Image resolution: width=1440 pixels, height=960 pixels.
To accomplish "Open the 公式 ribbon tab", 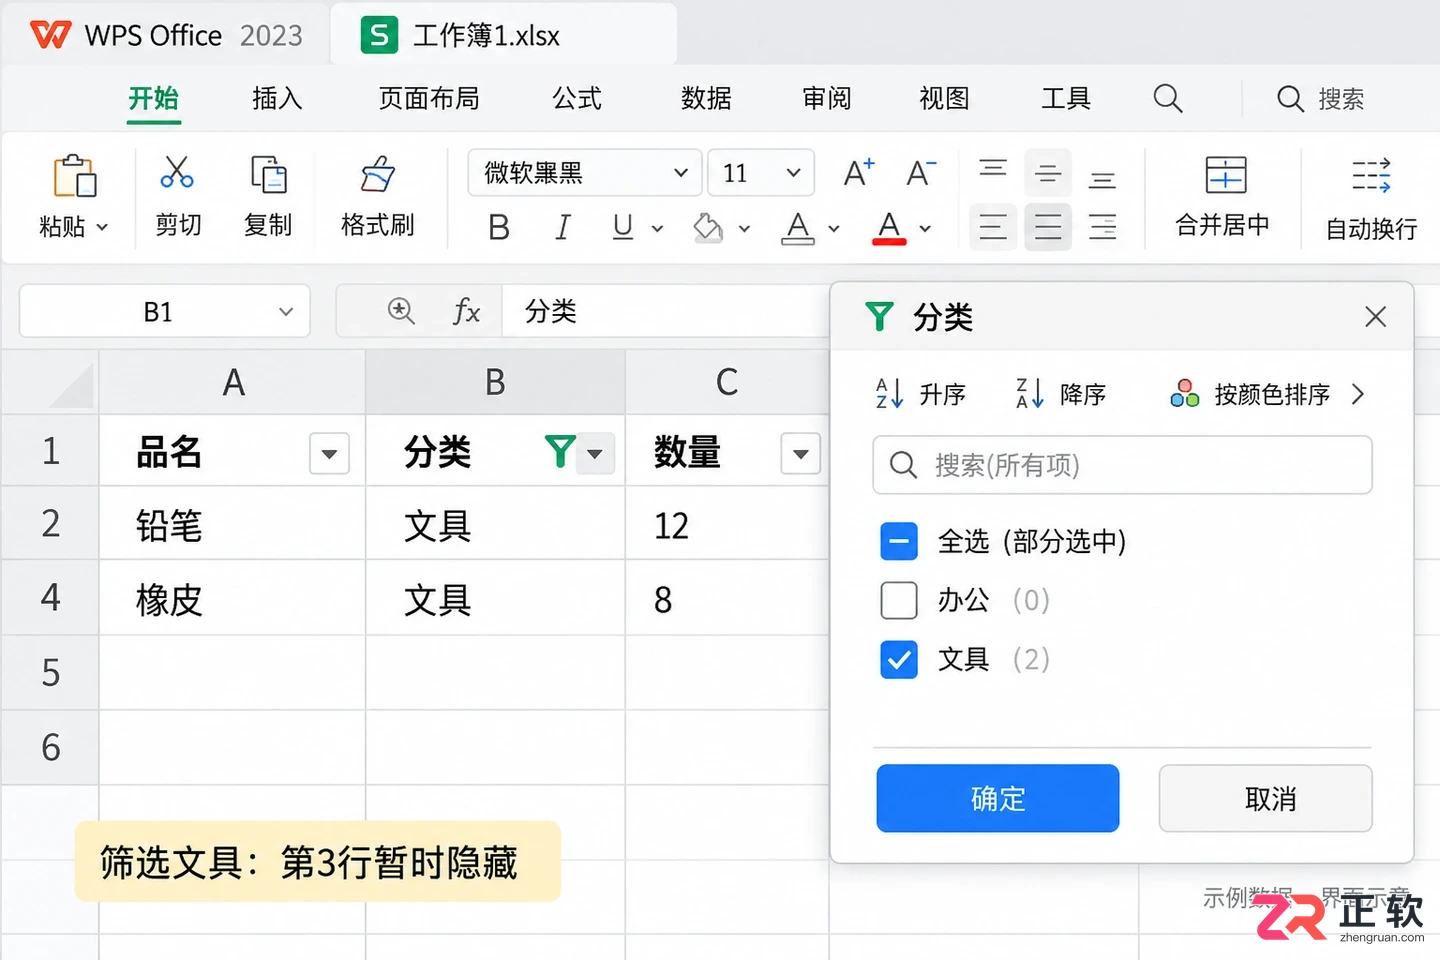I will pos(577,98).
